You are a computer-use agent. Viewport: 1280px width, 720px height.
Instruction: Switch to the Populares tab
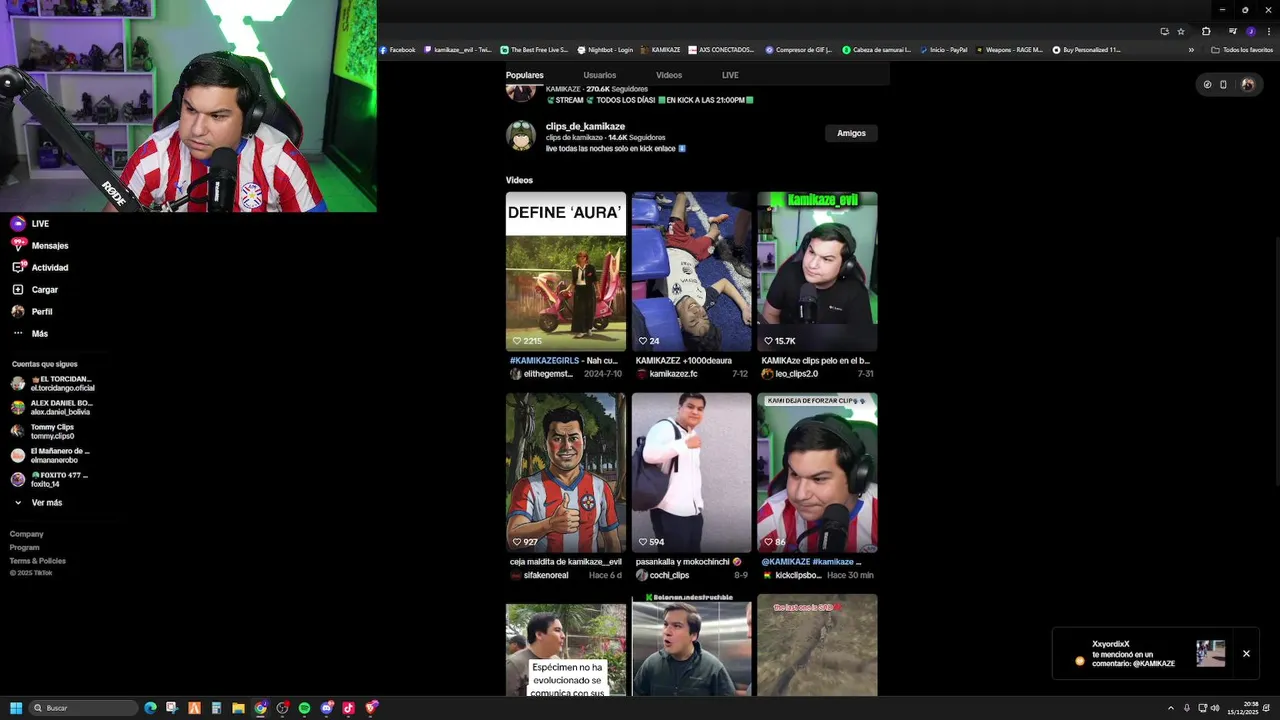coord(525,75)
